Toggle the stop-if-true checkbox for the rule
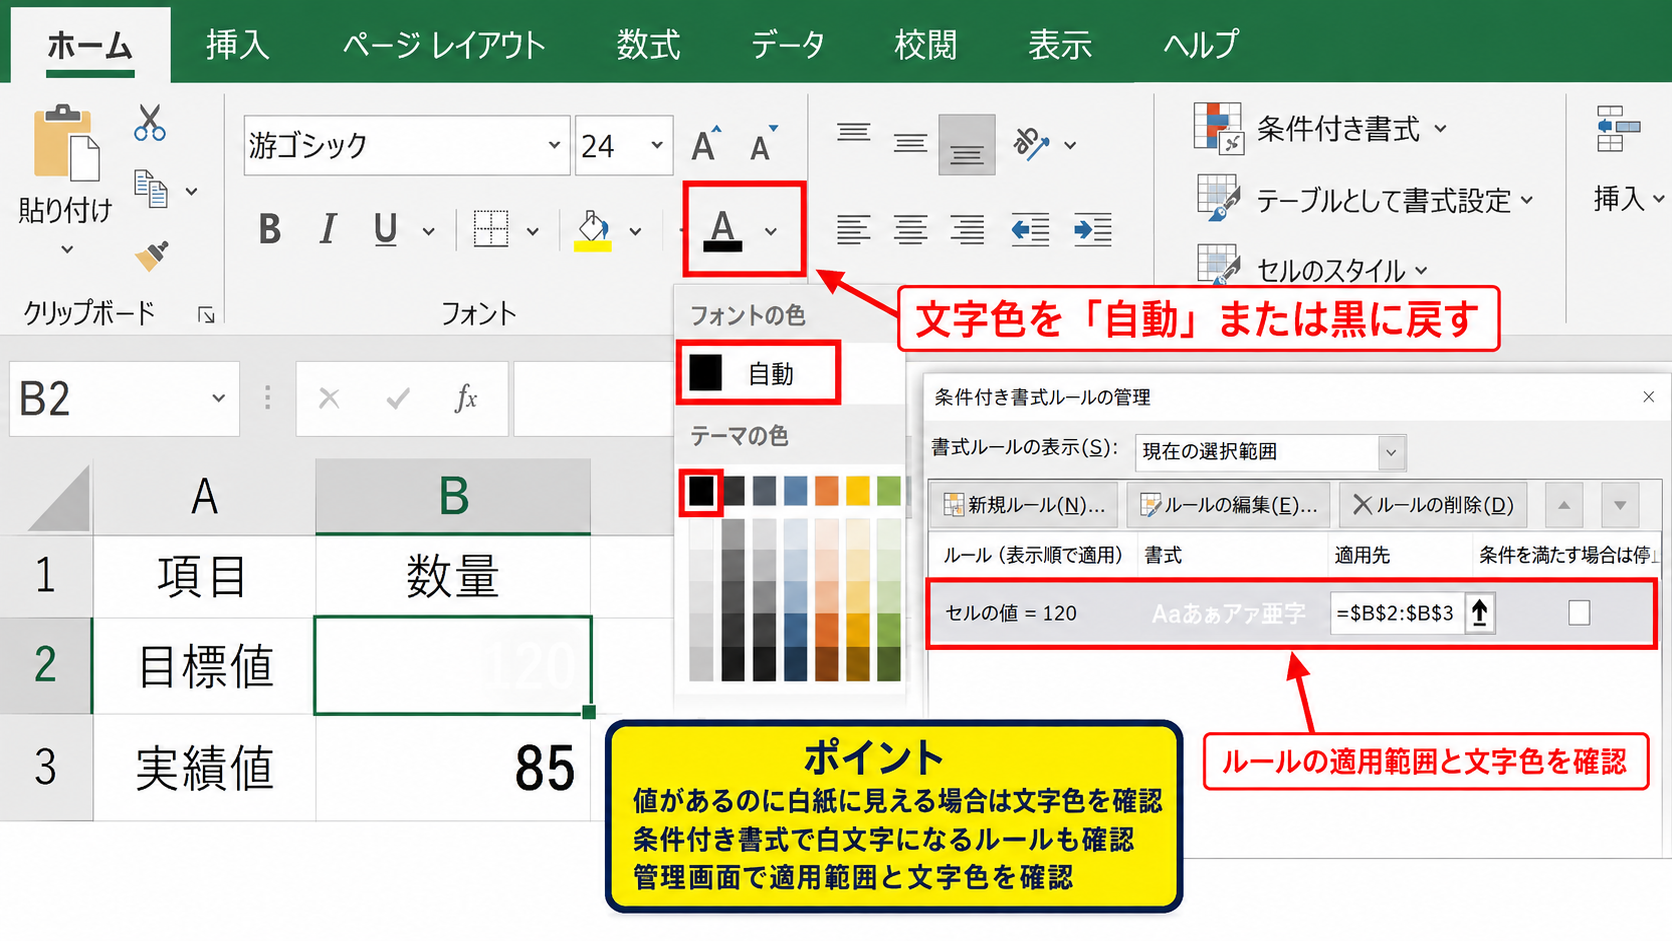The image size is (1672, 941). pos(1579,613)
